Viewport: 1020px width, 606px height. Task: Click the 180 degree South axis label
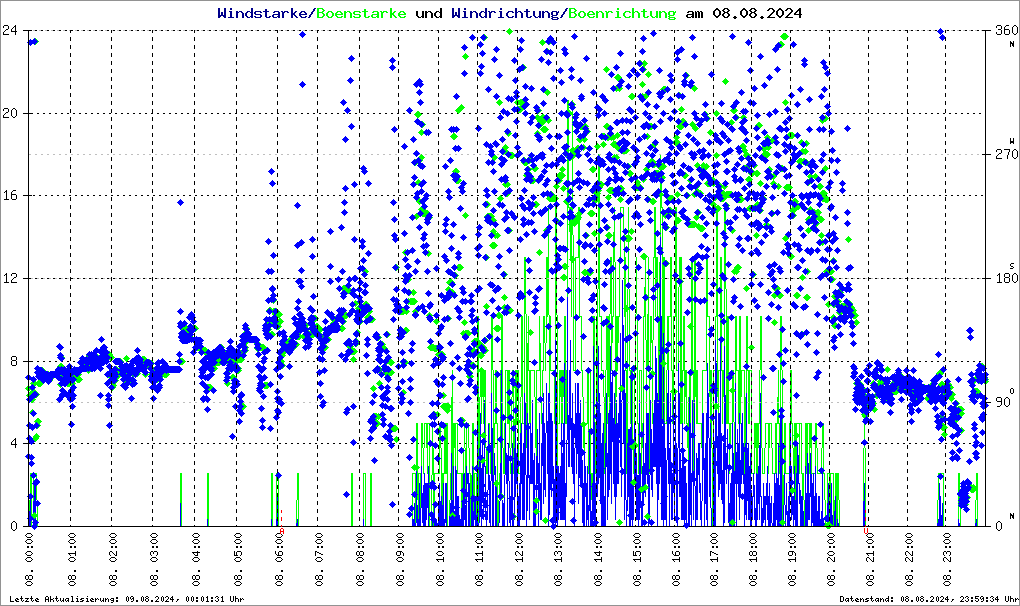(1002, 279)
